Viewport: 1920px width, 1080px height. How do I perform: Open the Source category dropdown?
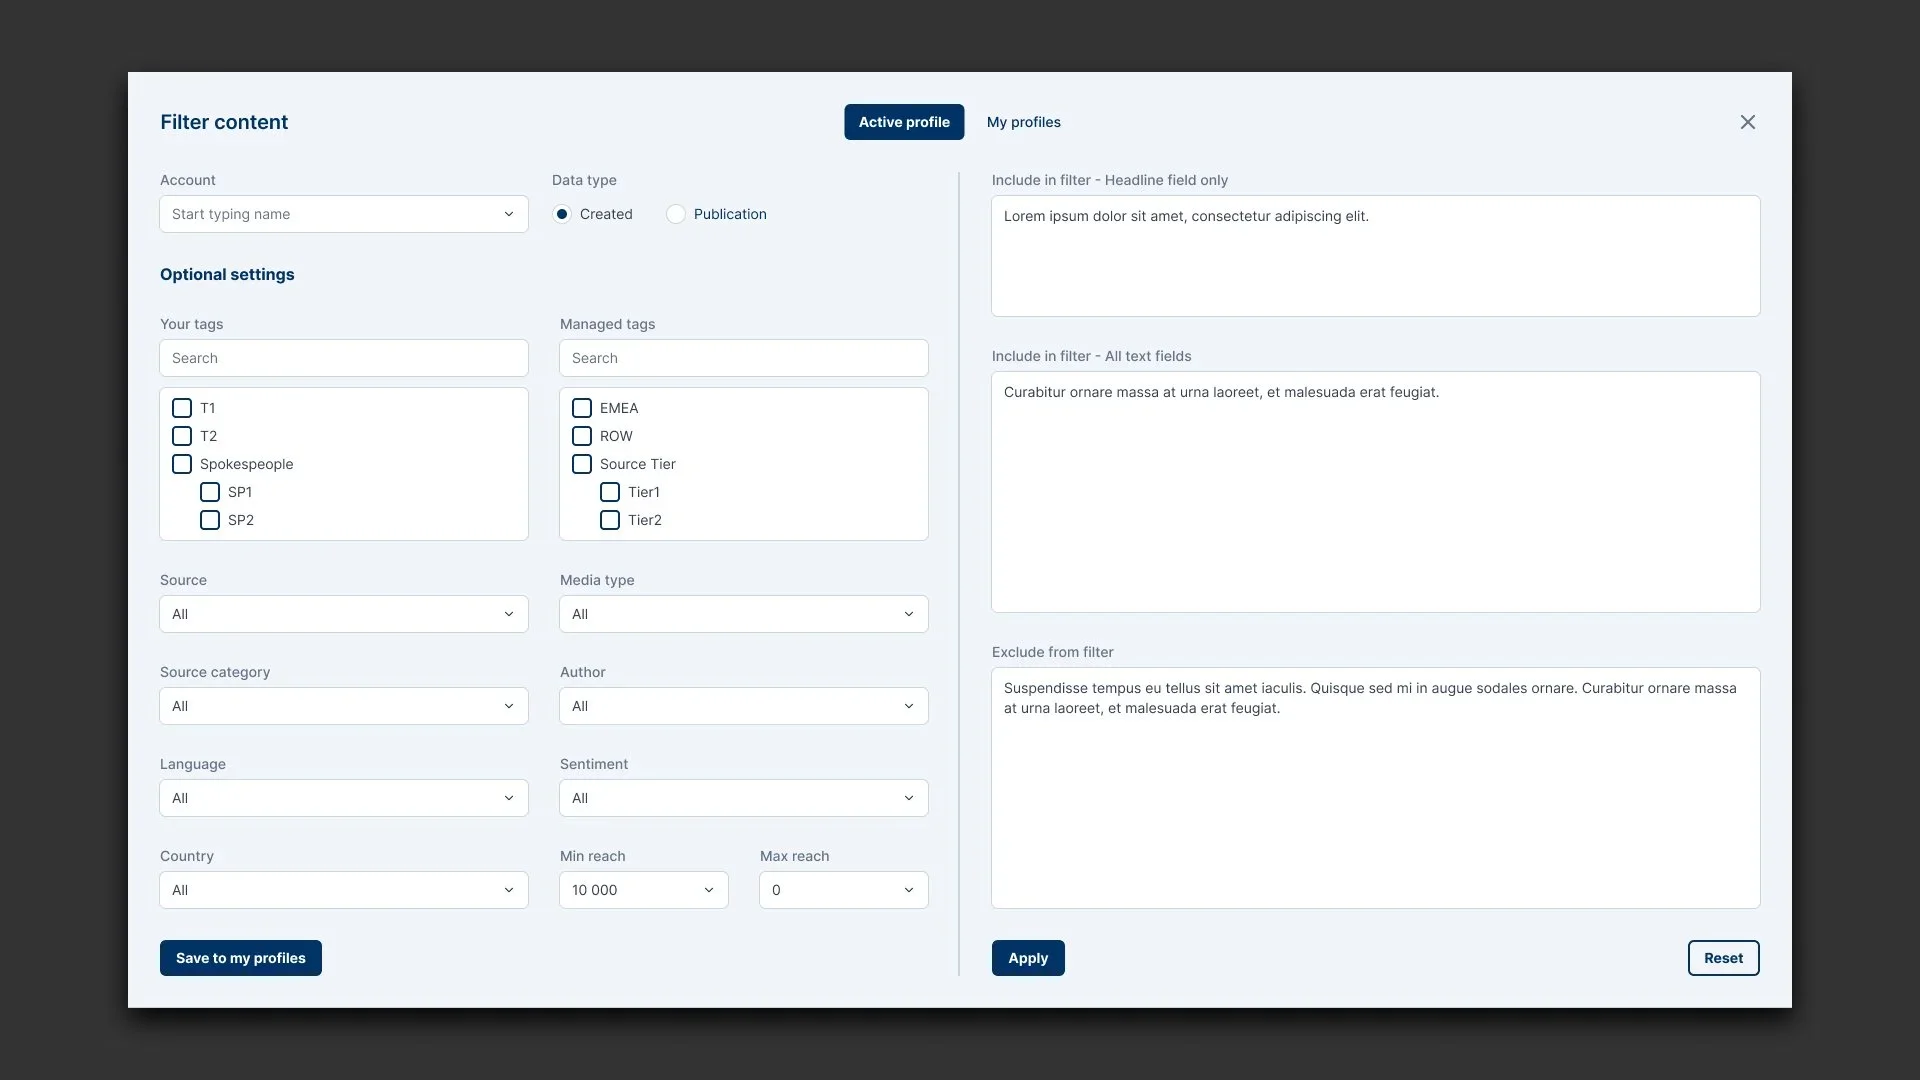coord(343,706)
